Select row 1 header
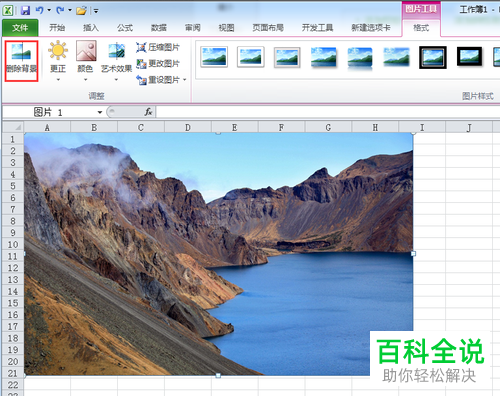Viewport: 500px width, 396px height. (x=13, y=139)
